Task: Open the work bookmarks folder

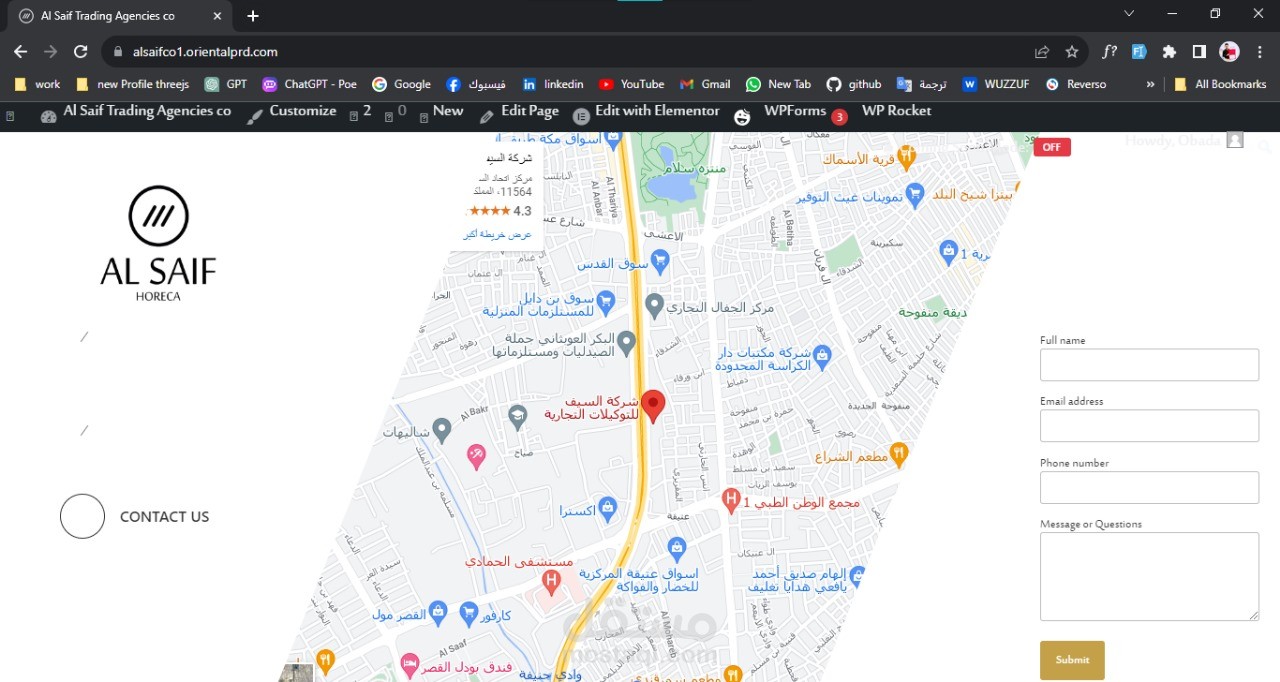Action: pos(38,84)
